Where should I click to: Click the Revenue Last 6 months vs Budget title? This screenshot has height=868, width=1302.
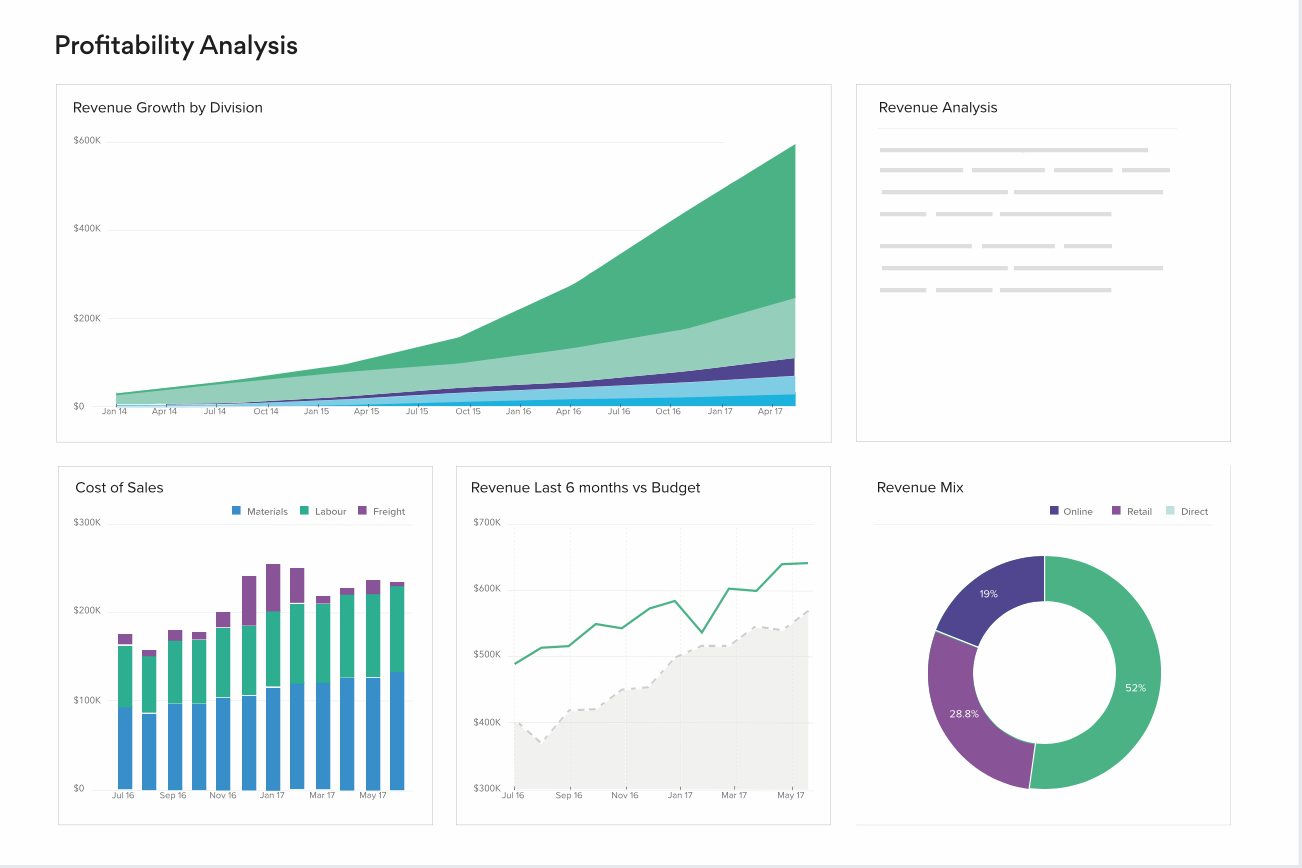(585, 488)
